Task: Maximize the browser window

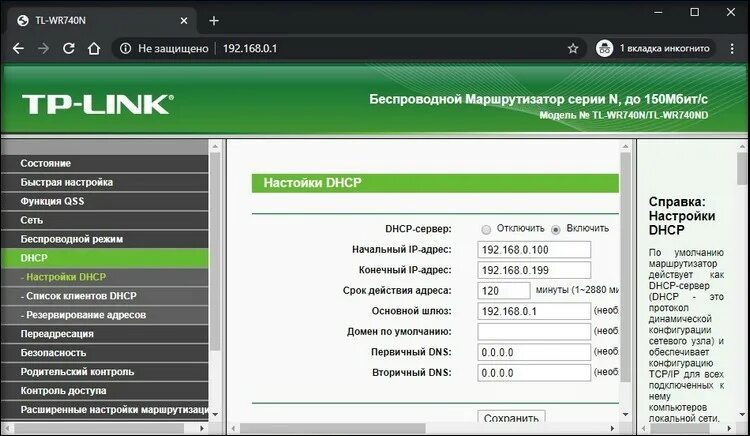Action: tap(695, 12)
